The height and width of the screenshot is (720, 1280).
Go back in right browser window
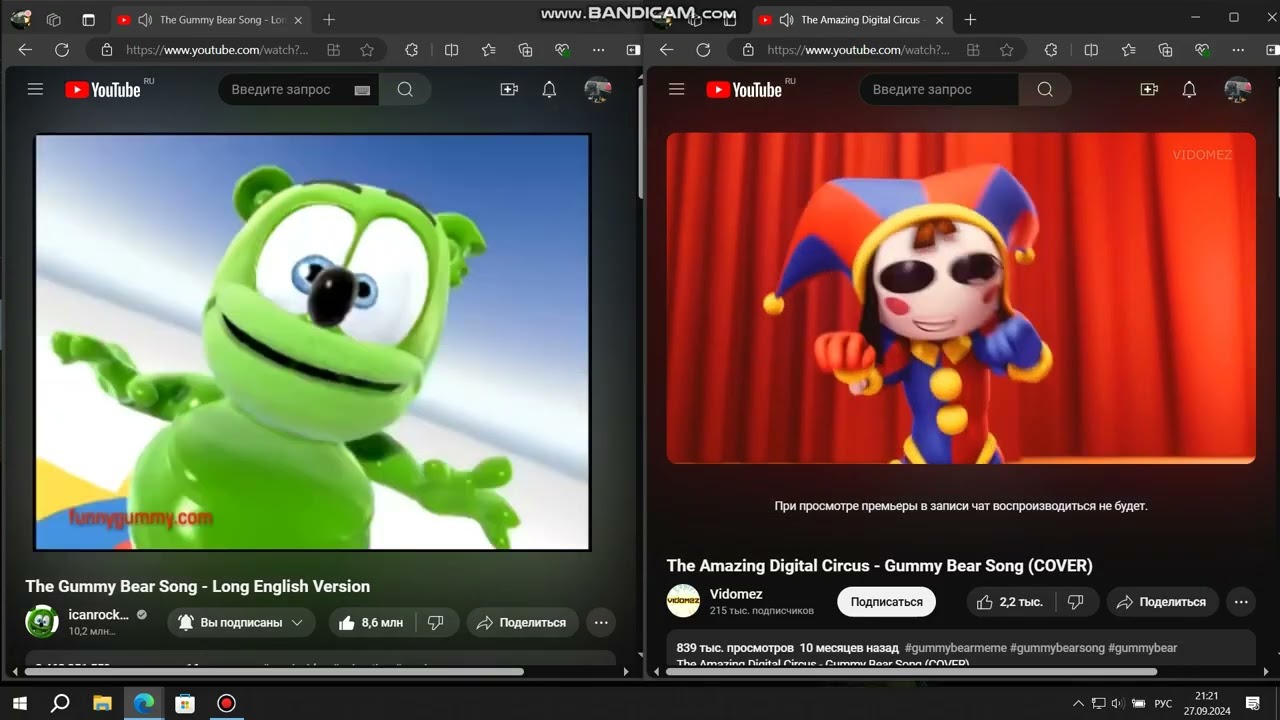(x=666, y=50)
